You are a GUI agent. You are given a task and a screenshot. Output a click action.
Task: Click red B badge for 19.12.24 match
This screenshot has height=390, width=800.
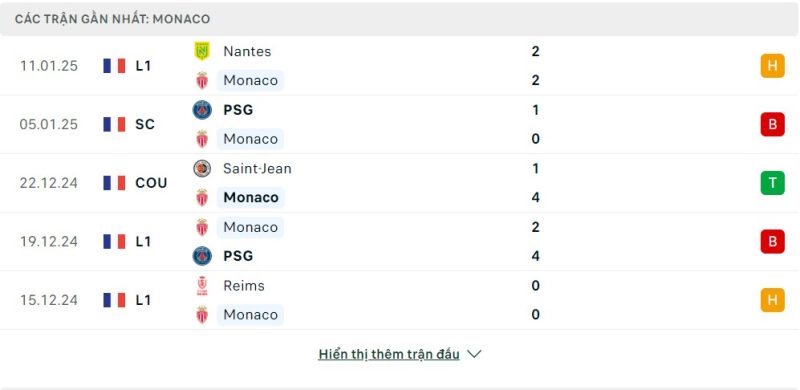(x=772, y=241)
